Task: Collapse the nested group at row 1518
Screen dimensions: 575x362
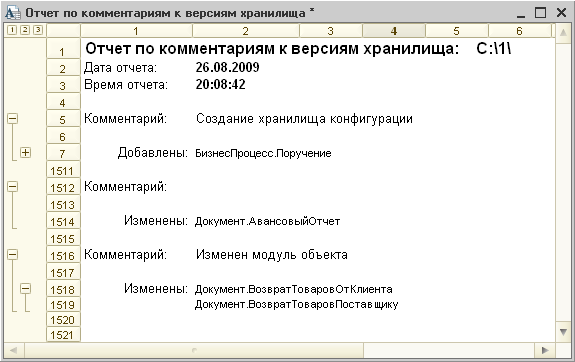Action: tap(25, 289)
